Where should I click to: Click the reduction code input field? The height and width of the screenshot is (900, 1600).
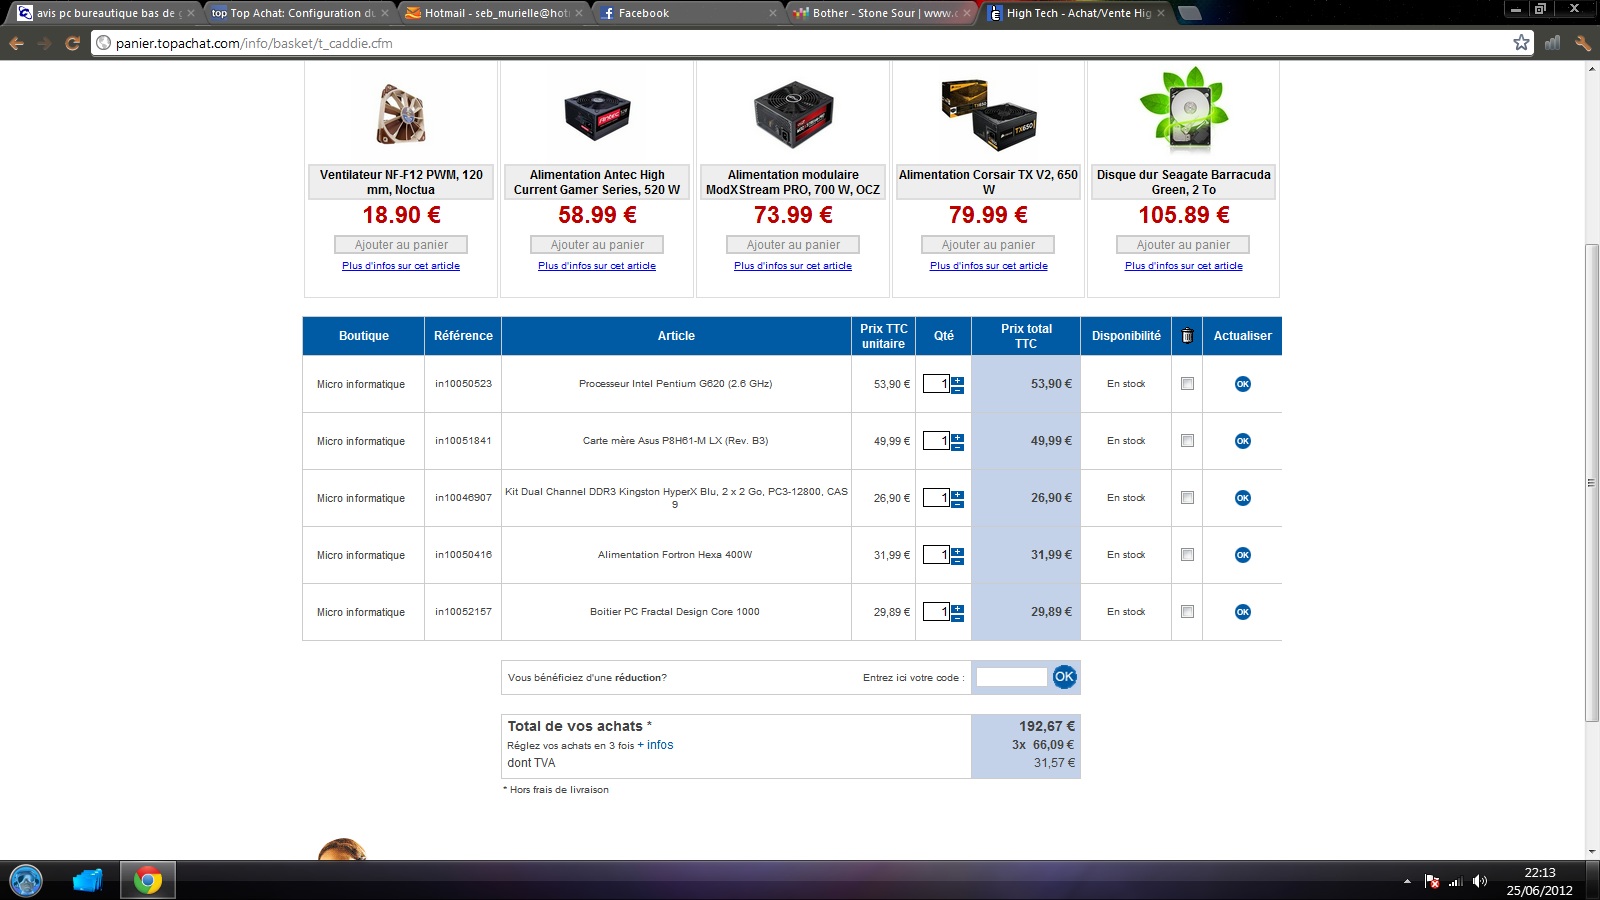point(1011,677)
